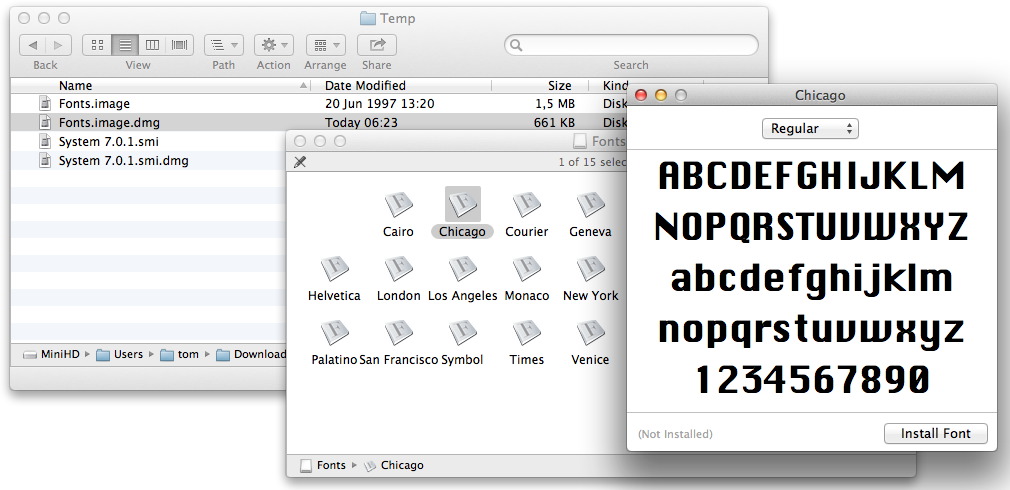Image resolution: width=1010 pixels, height=490 pixels.
Task: Click System 7.0.1.smi.dmg file icon
Action: [44, 160]
